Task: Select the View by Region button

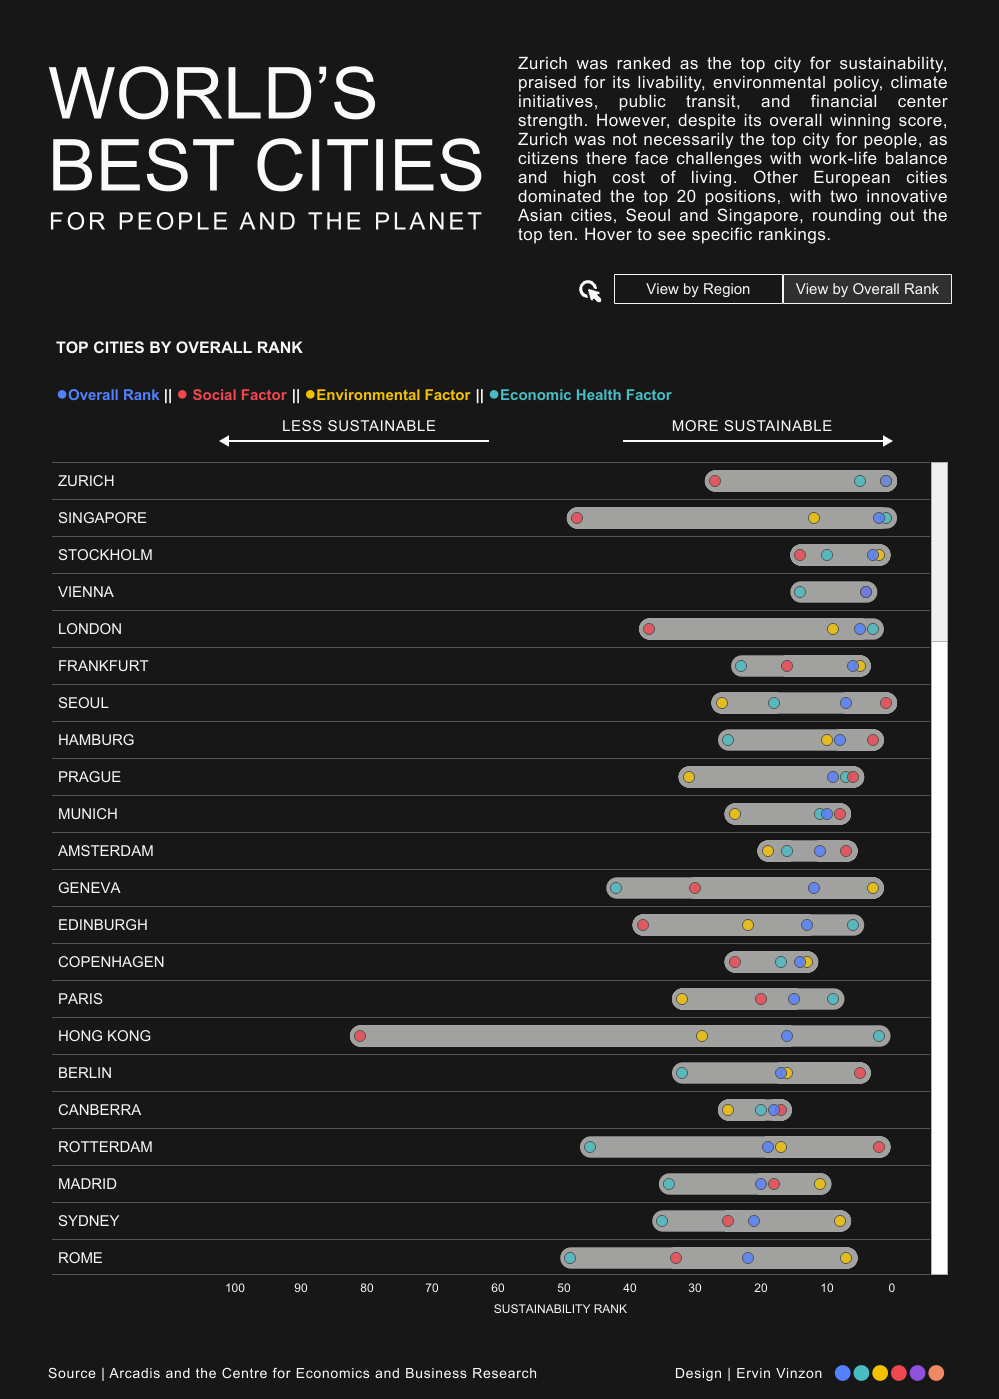Action: [x=698, y=289]
